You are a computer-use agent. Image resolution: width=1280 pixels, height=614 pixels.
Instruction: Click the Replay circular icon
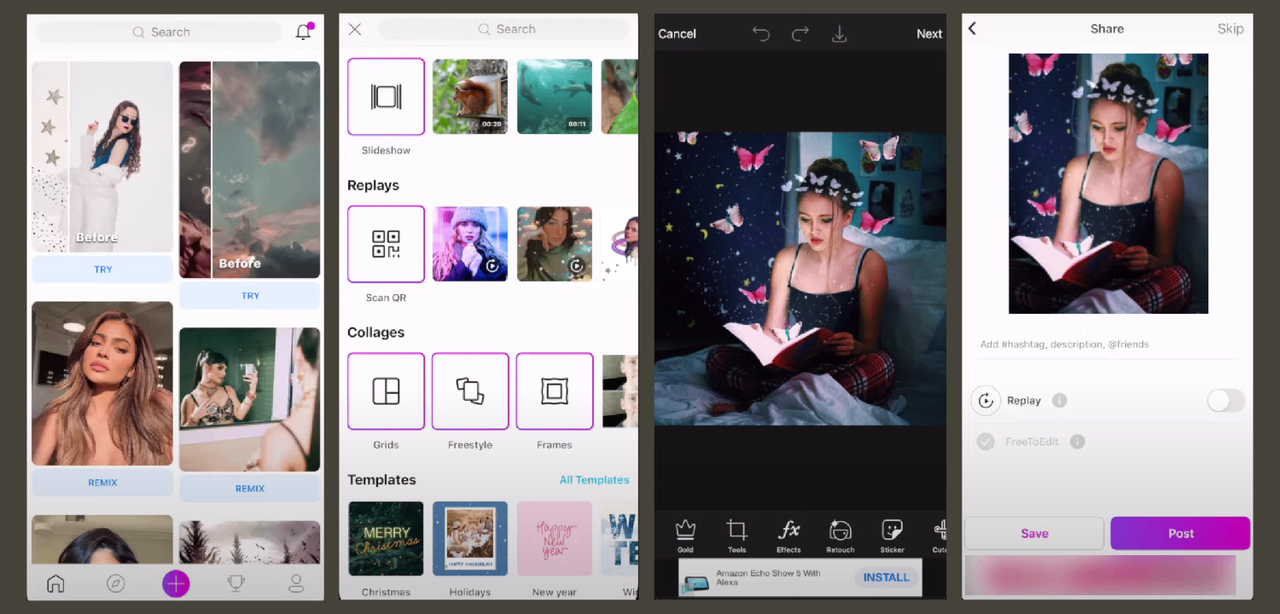point(986,400)
